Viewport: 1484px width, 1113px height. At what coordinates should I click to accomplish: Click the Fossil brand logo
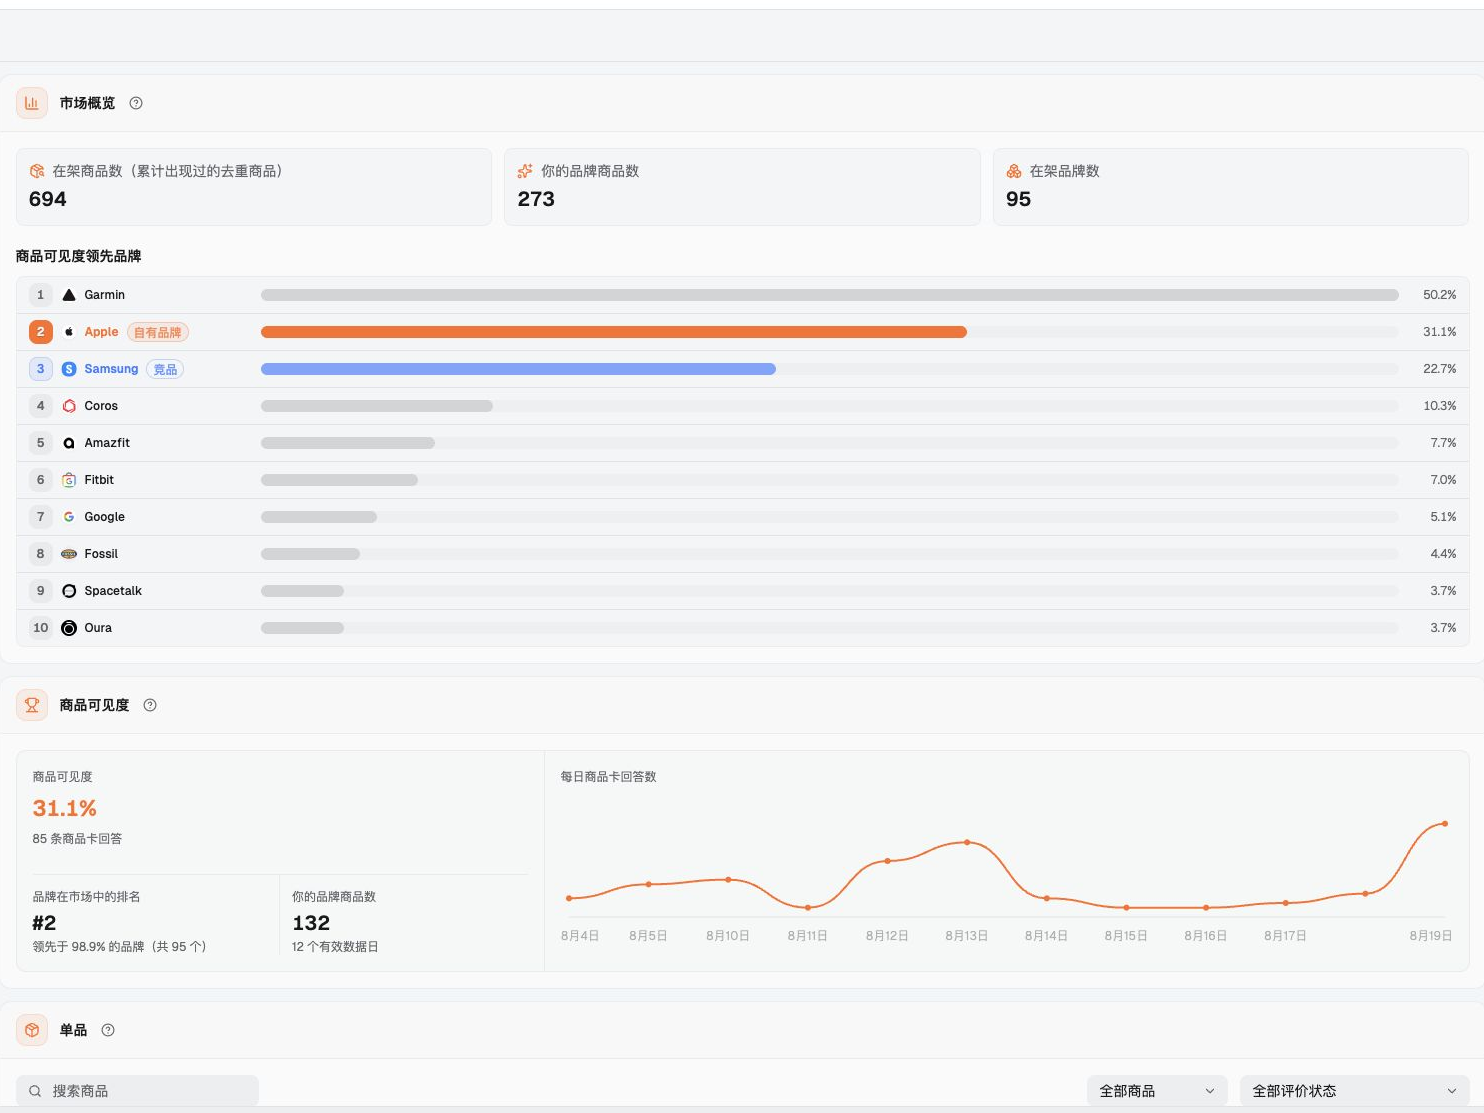(x=69, y=554)
